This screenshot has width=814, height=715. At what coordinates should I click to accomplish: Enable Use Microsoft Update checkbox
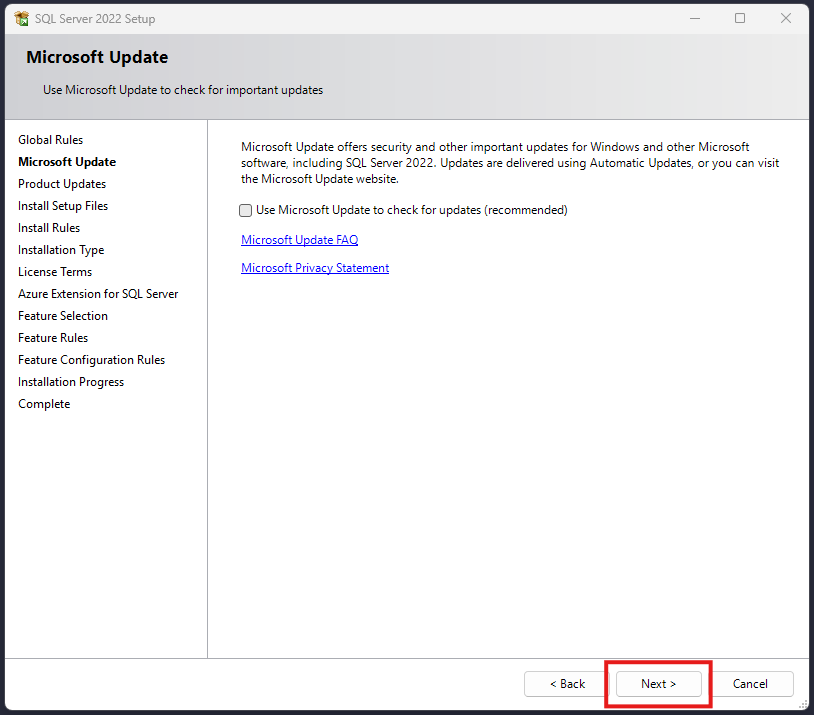click(246, 211)
